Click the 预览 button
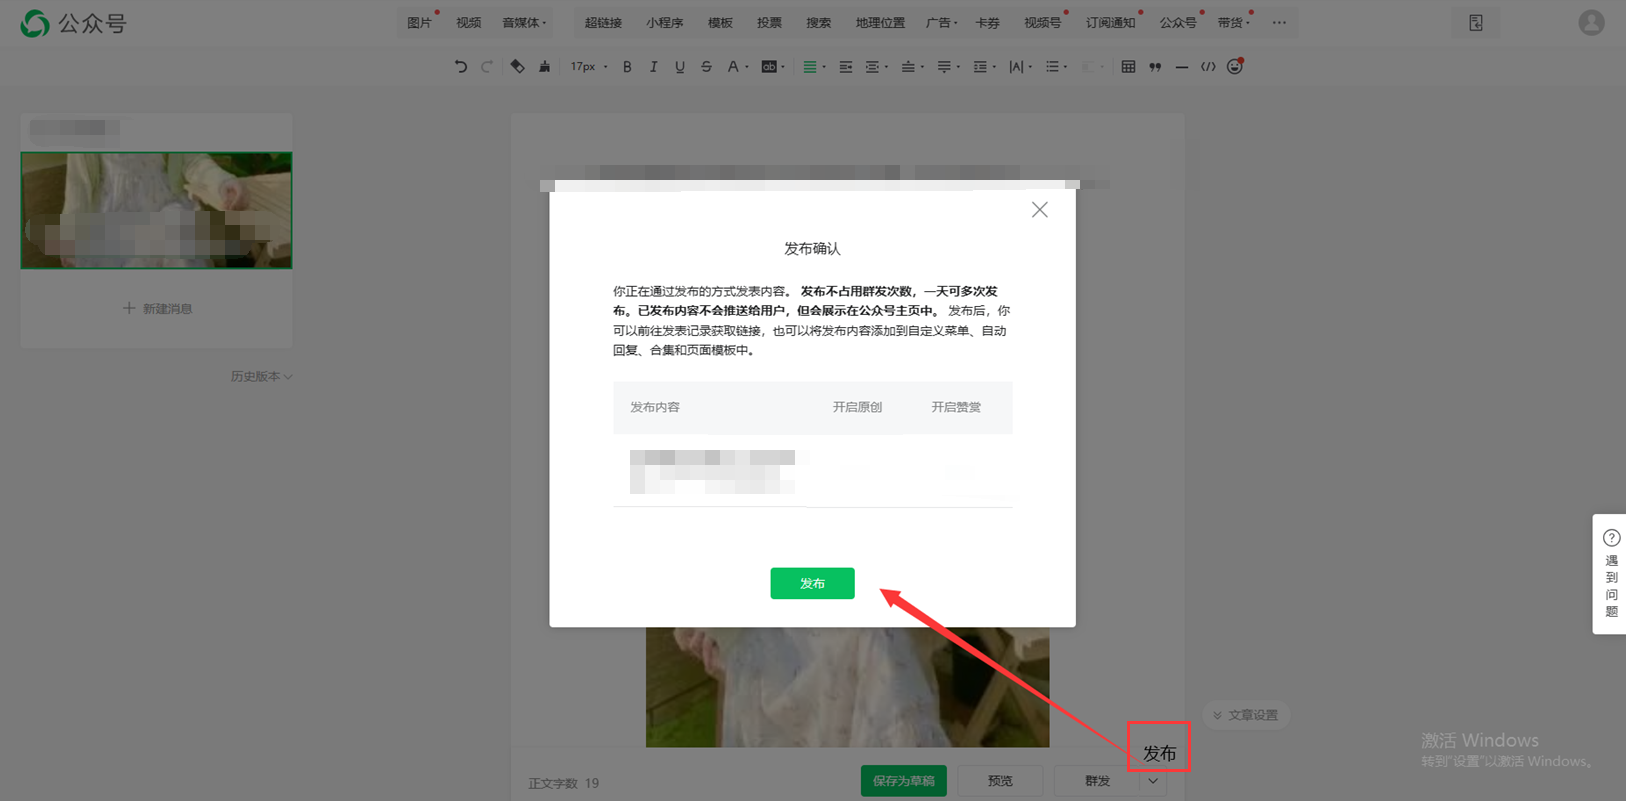The height and width of the screenshot is (801, 1626). click(1000, 781)
